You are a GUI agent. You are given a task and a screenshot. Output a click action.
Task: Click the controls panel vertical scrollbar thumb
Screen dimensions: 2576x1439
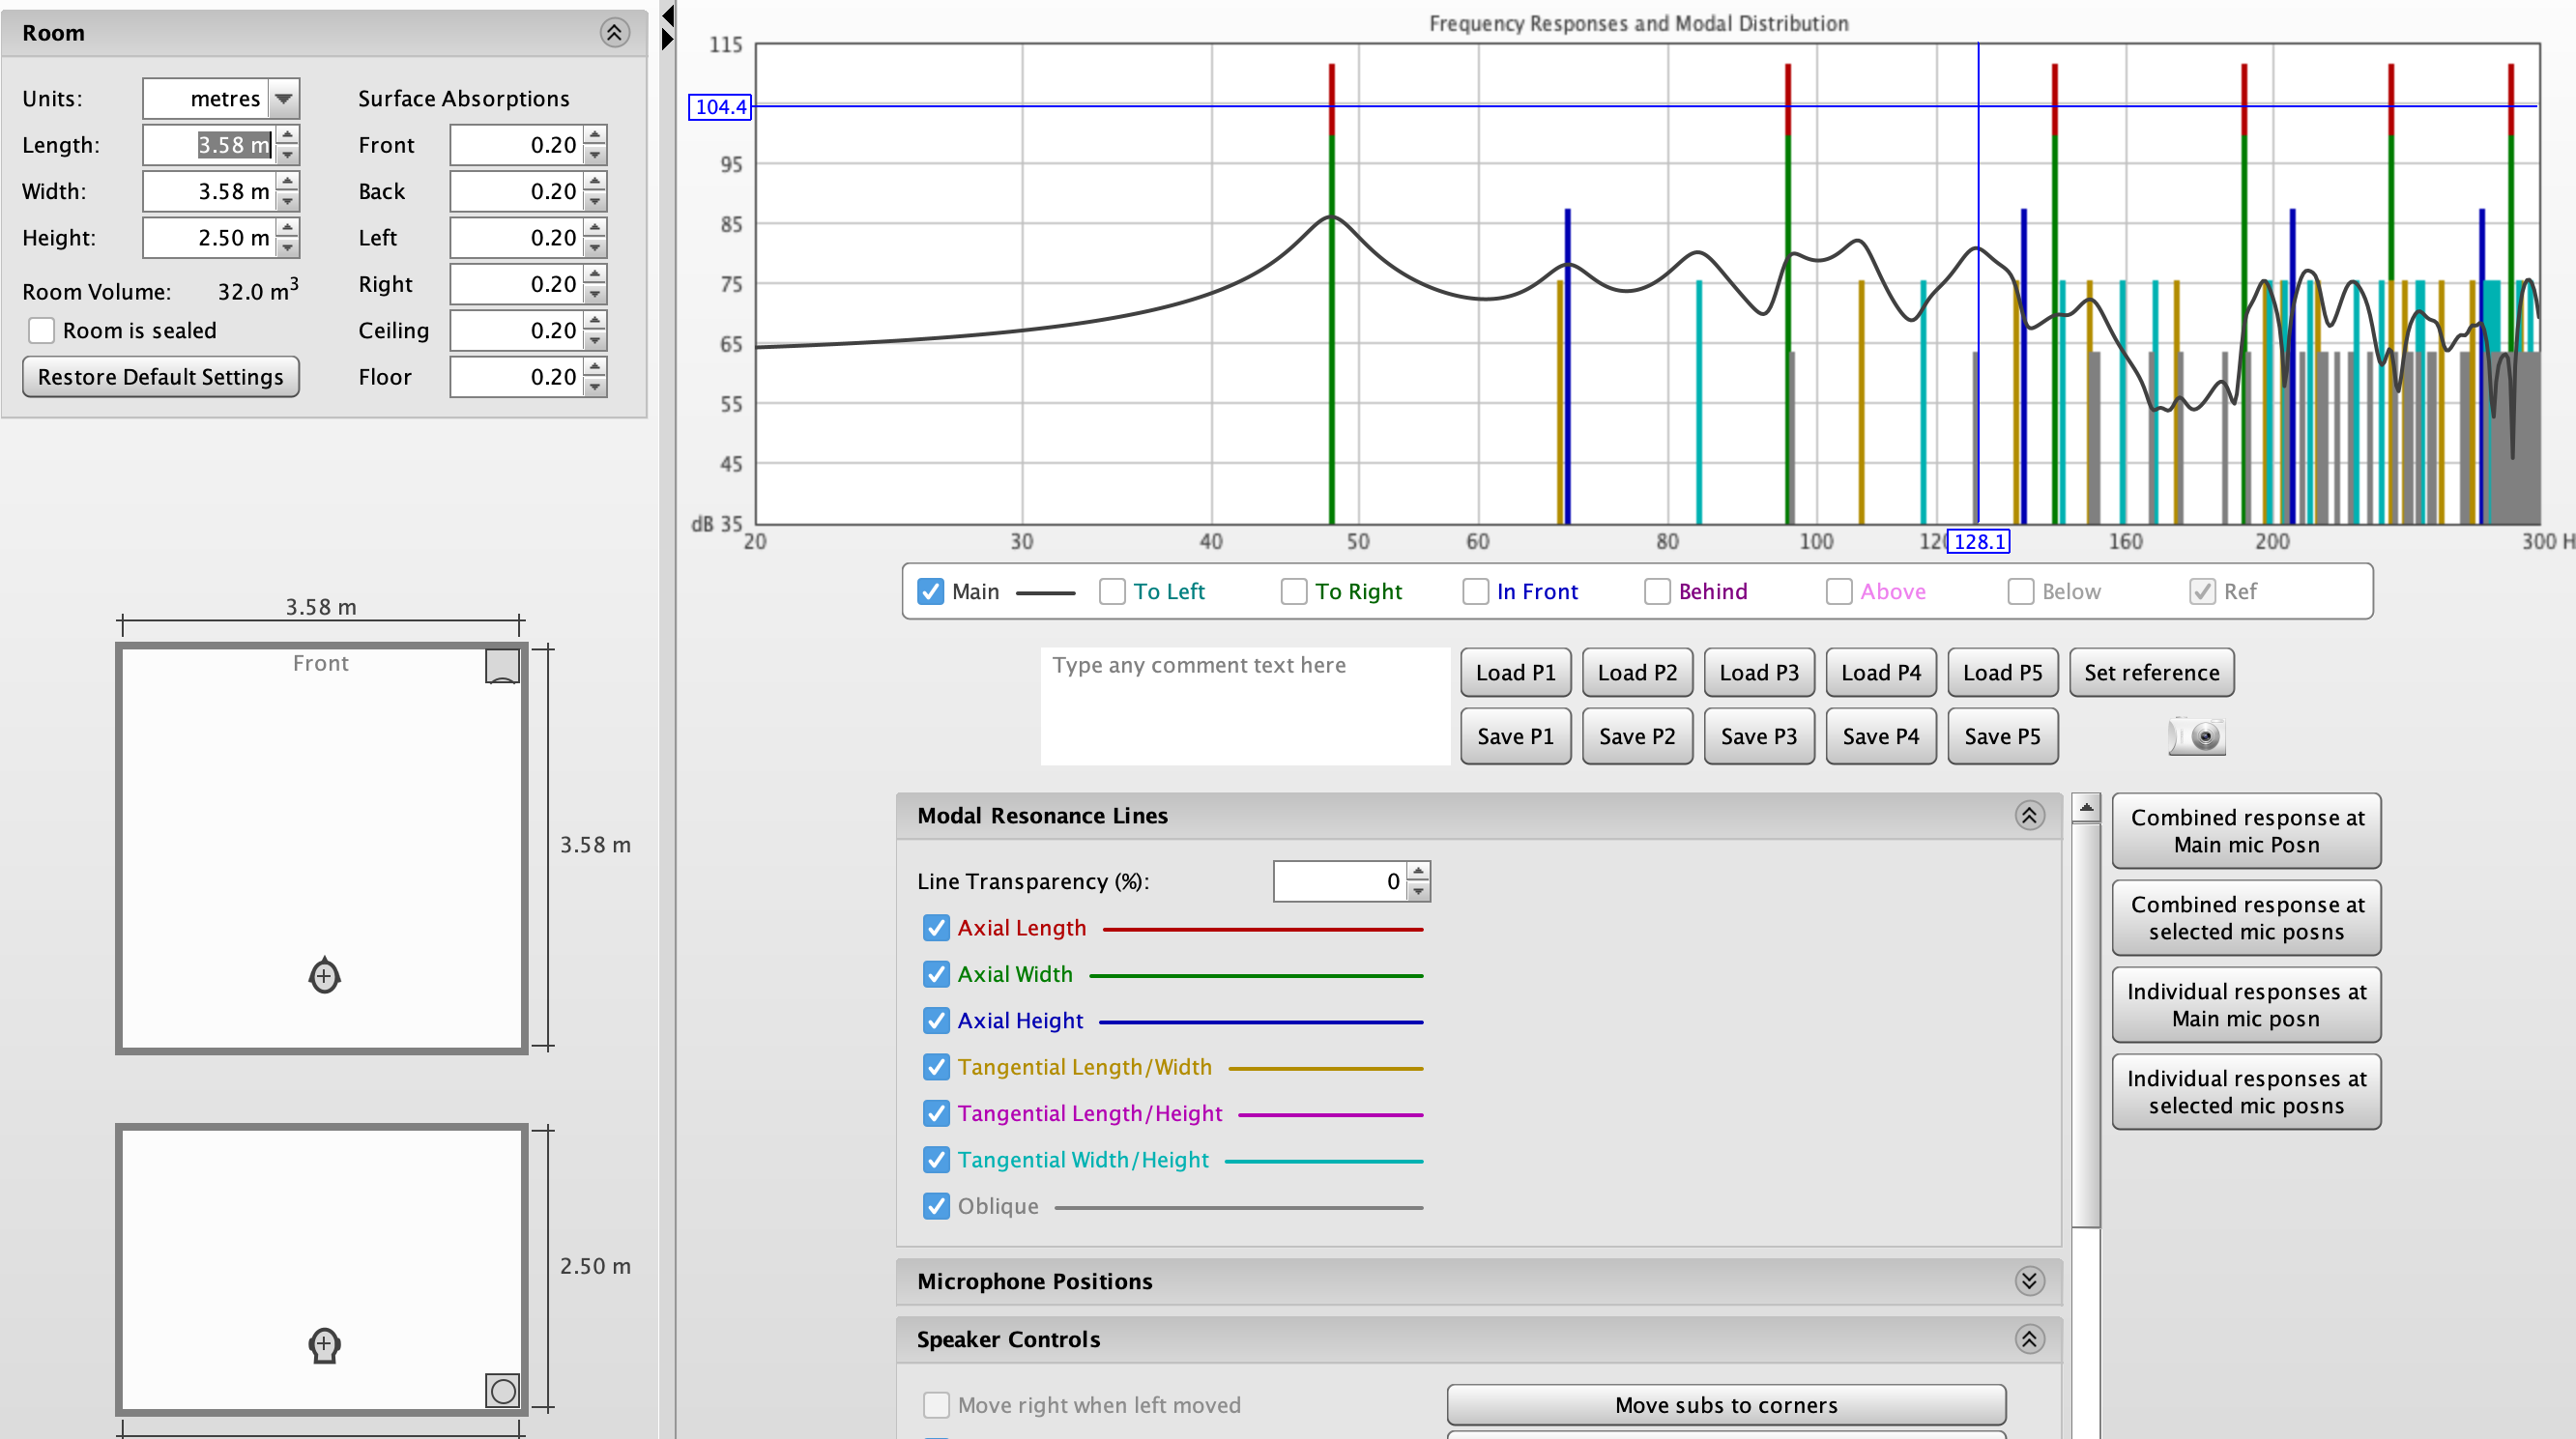coord(2086,1024)
